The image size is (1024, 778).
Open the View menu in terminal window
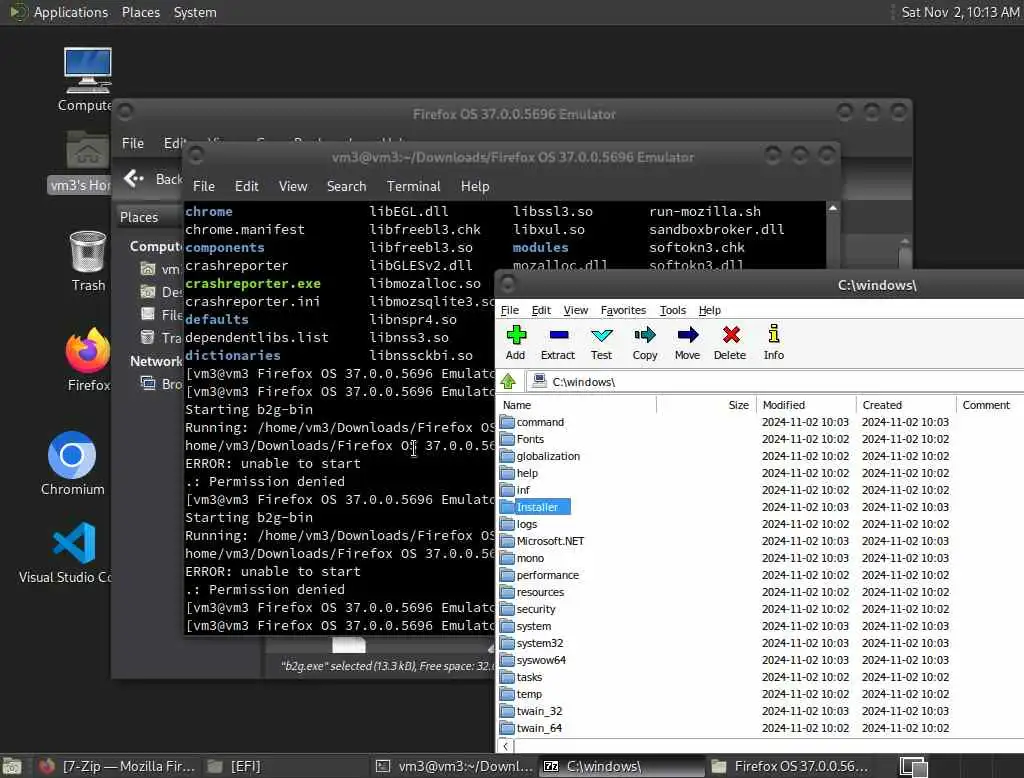pyautogui.click(x=293, y=186)
